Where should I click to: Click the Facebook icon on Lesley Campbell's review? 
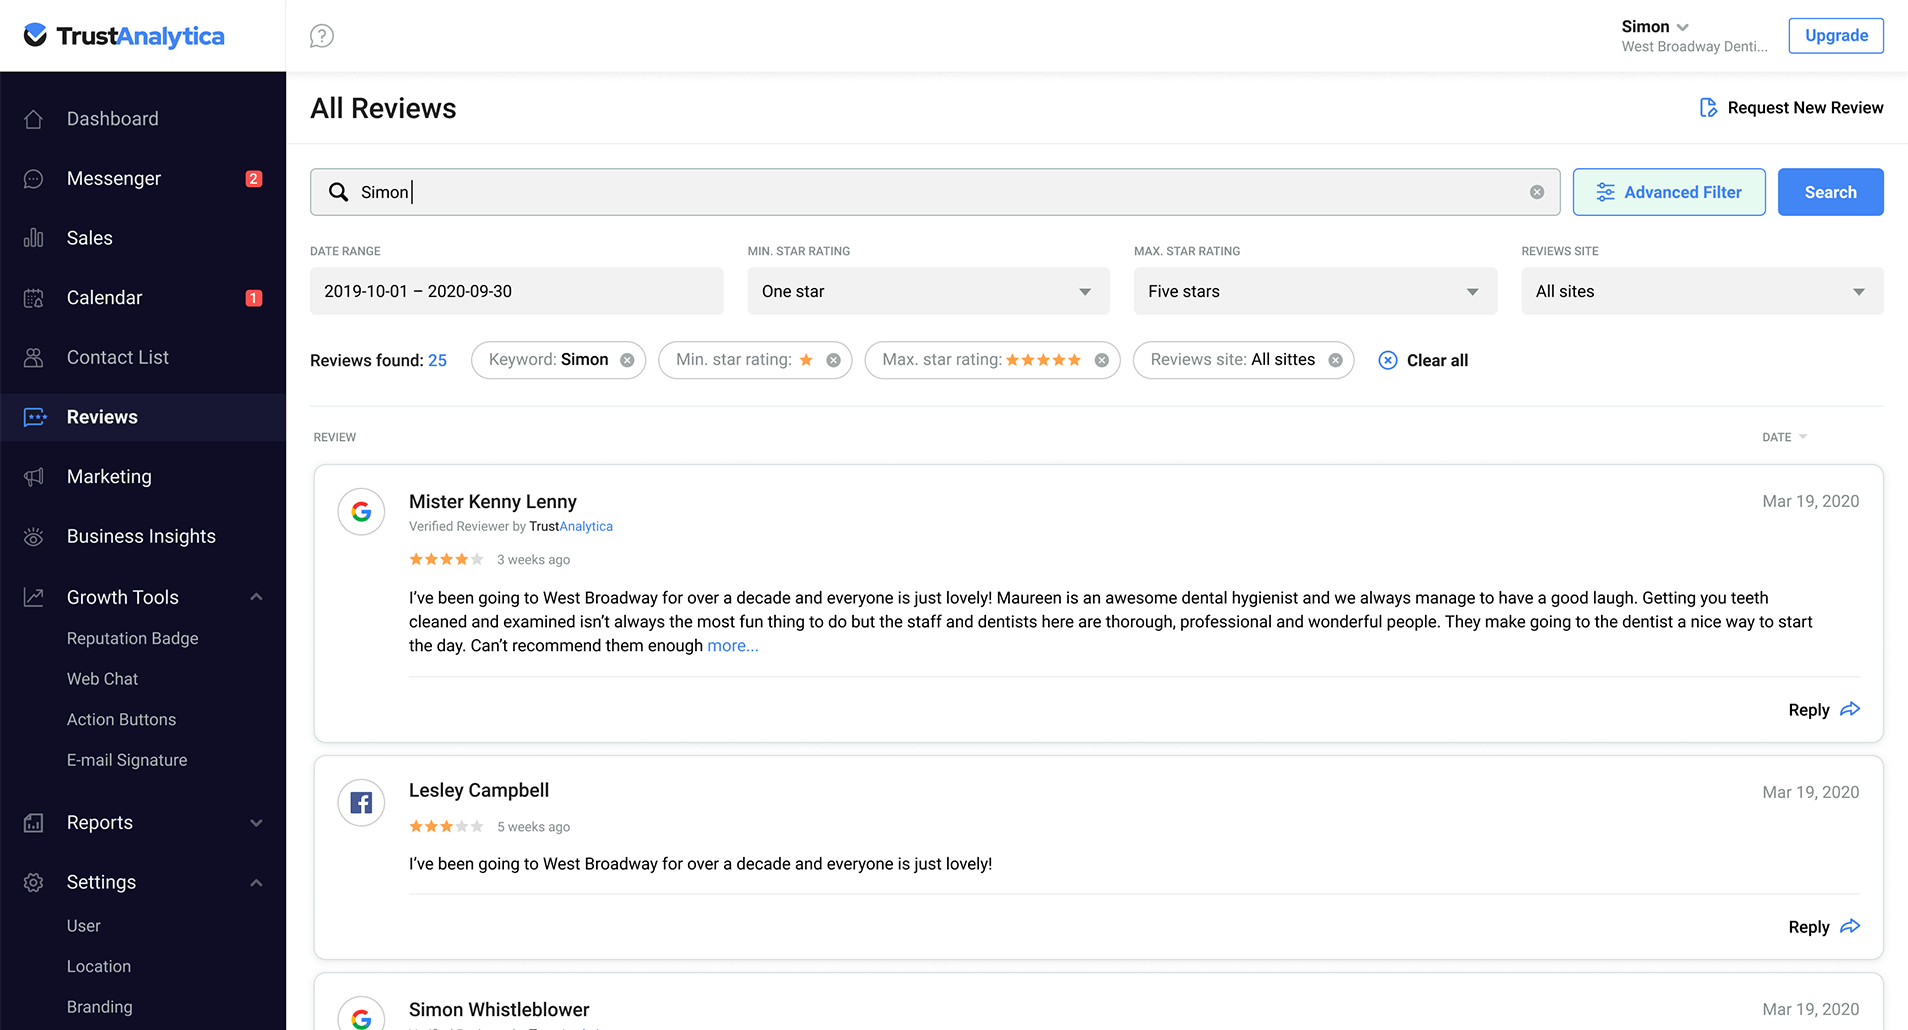pyautogui.click(x=361, y=803)
